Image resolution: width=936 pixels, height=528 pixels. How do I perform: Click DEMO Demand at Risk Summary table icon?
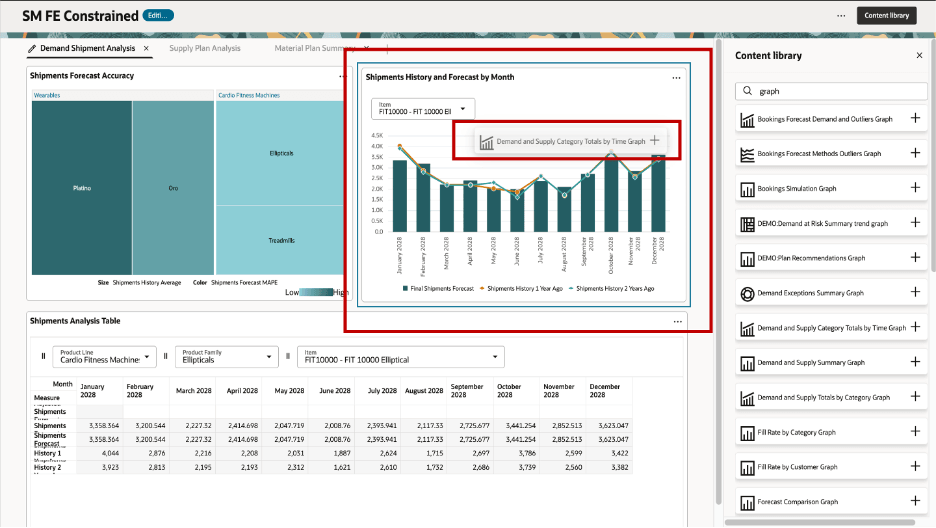(747, 224)
